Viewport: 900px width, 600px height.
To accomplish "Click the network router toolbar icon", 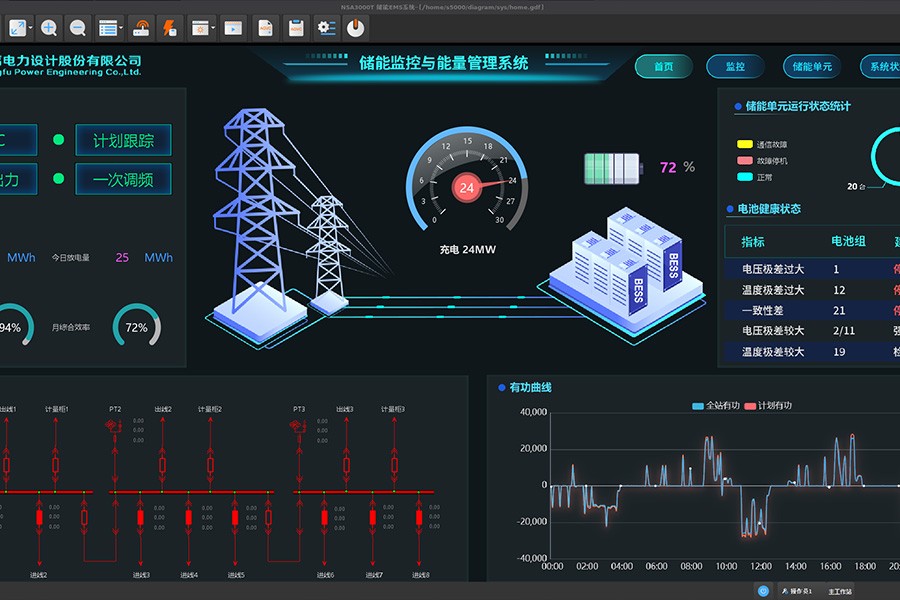I will (x=141, y=27).
